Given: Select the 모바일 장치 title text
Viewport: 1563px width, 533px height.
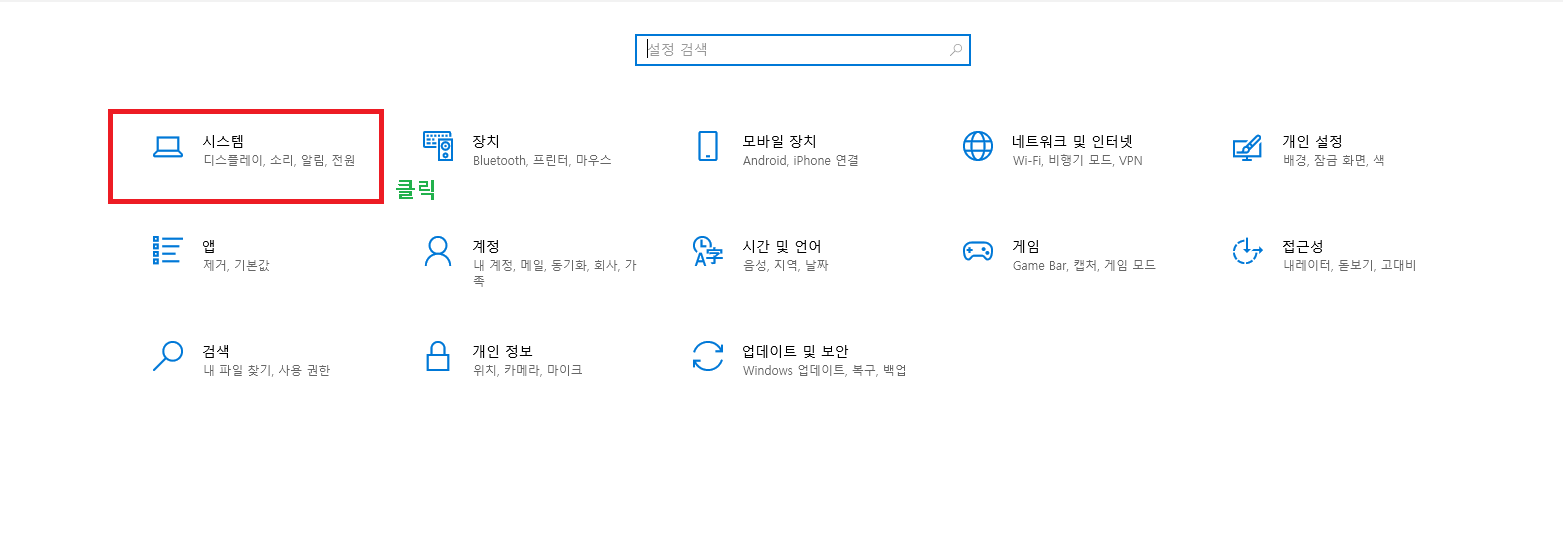Looking at the screenshot, I should click(x=780, y=141).
